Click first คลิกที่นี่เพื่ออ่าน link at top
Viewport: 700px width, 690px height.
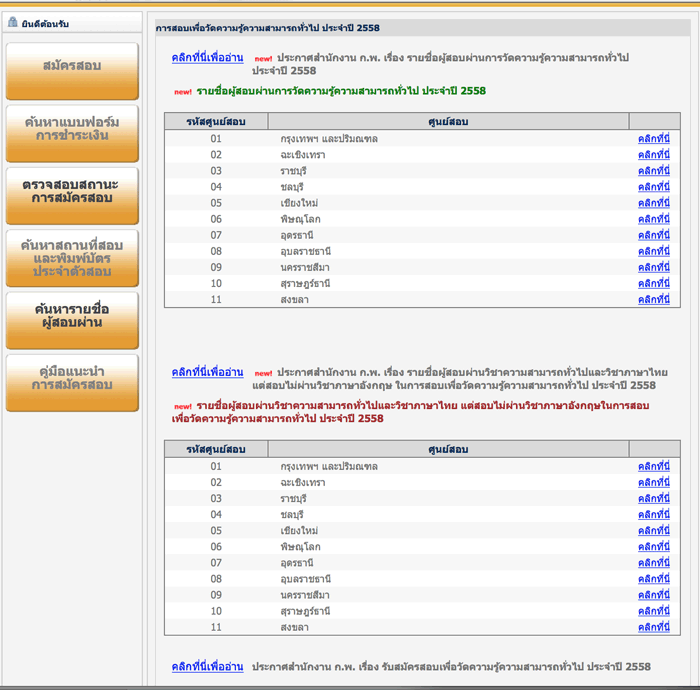tap(207, 58)
